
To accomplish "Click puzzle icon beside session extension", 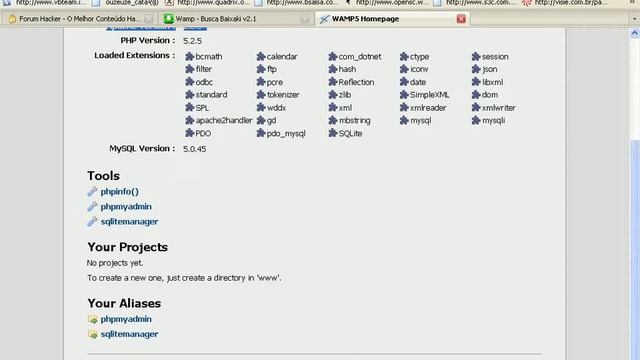I will [x=476, y=56].
